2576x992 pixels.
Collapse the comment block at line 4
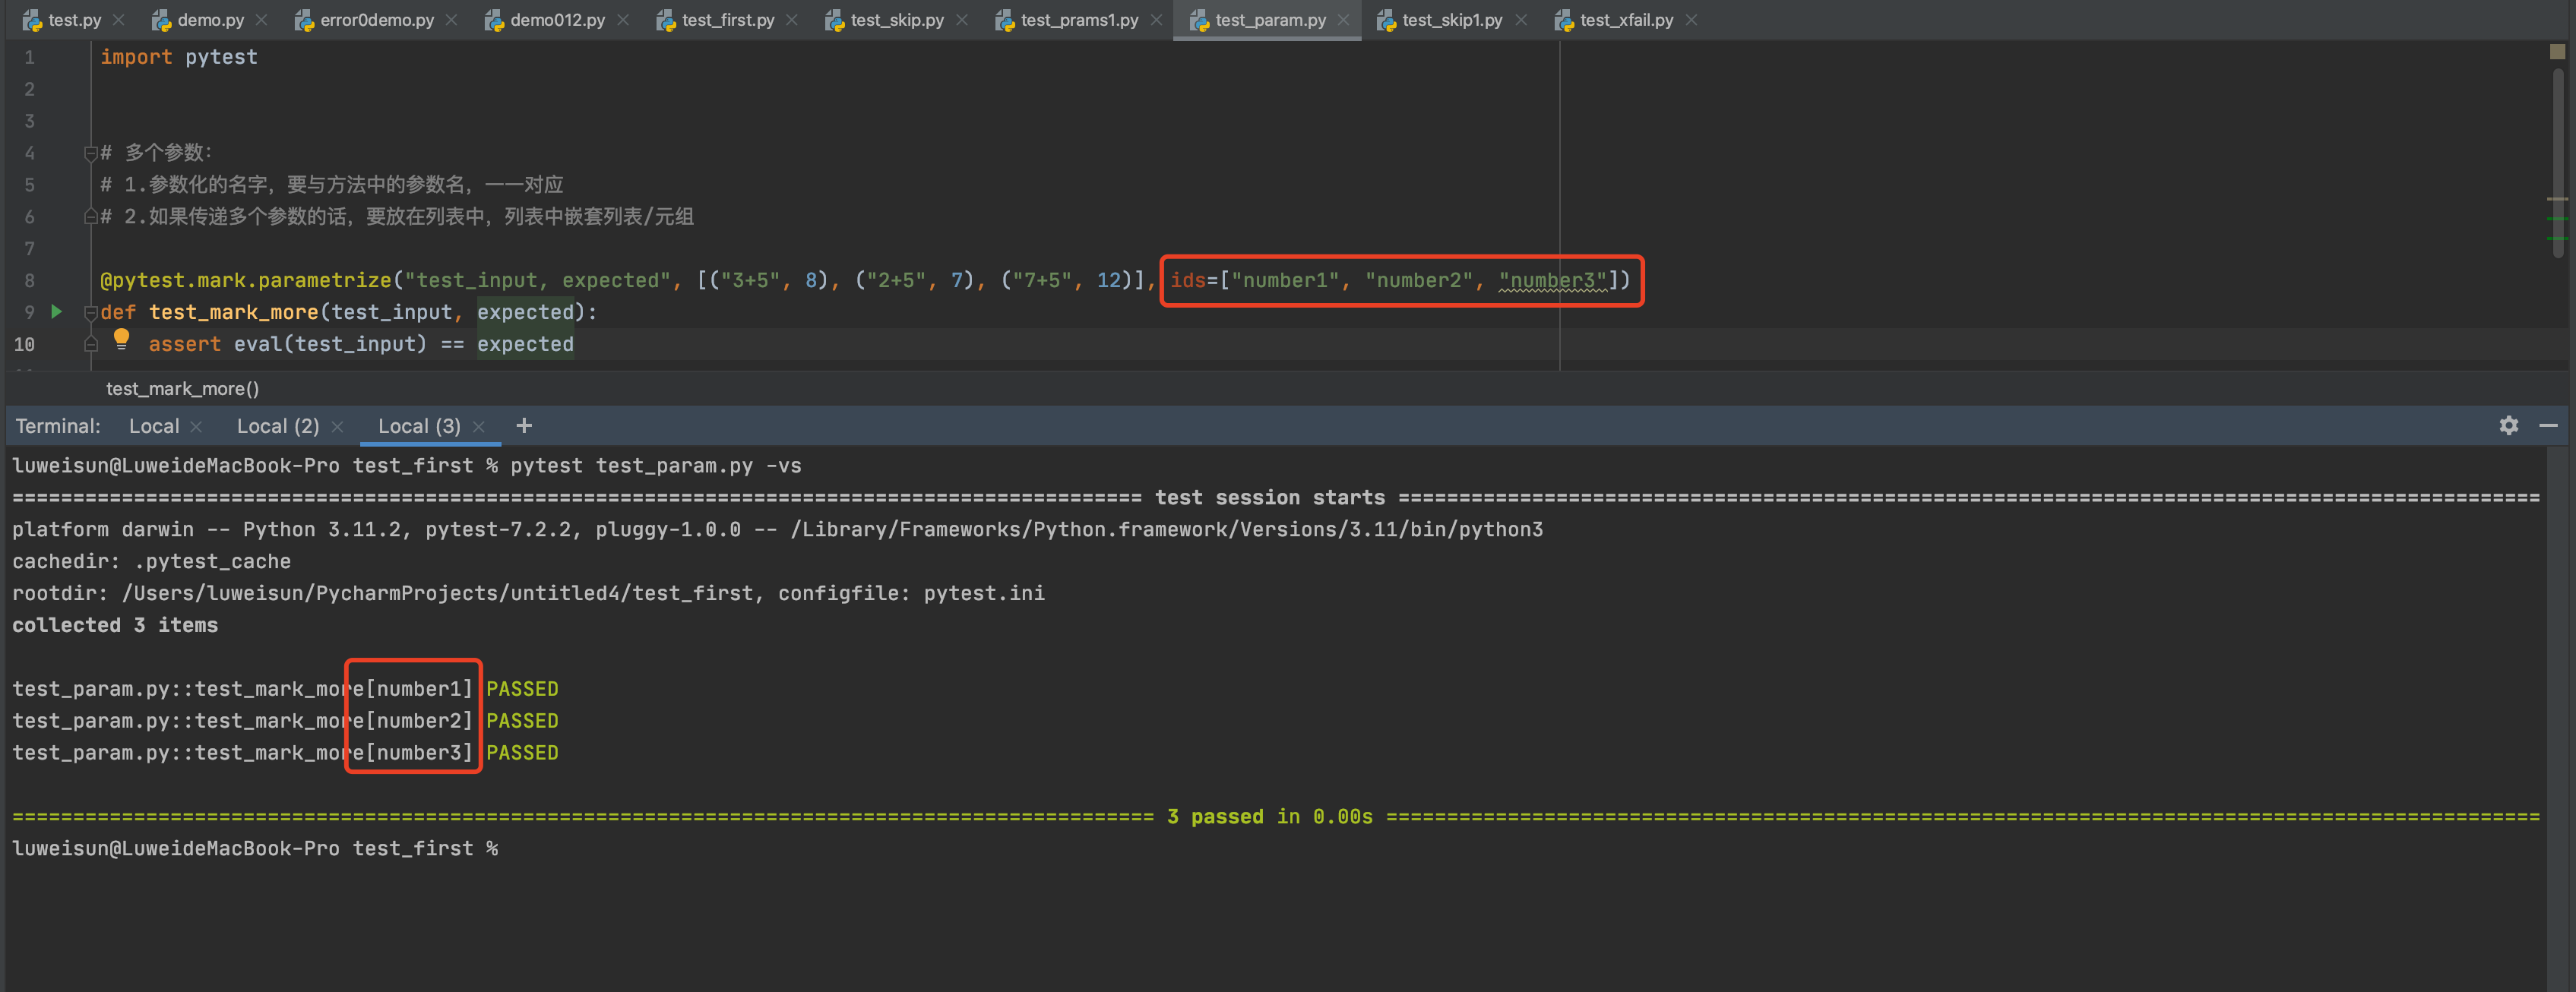pos(91,153)
